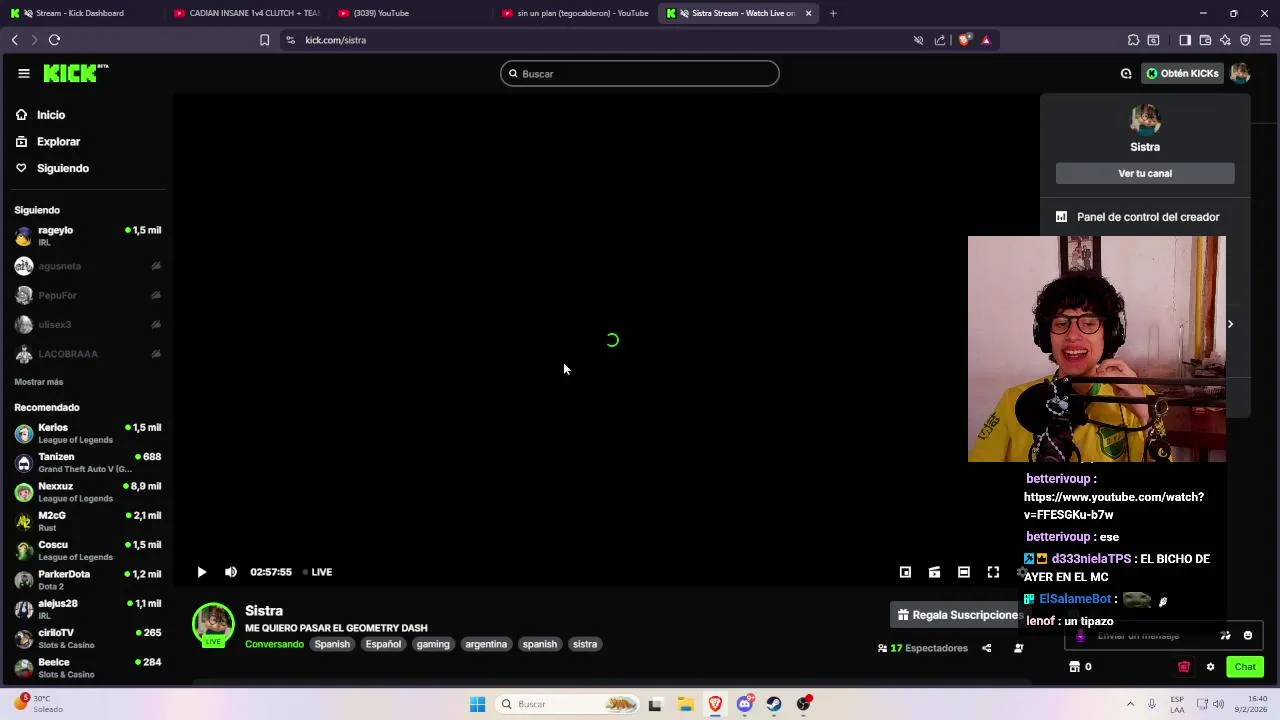Viewport: 1280px width, 720px height.
Task: Expand the chevron arrow in profile dropdown
Action: [x=1230, y=324]
